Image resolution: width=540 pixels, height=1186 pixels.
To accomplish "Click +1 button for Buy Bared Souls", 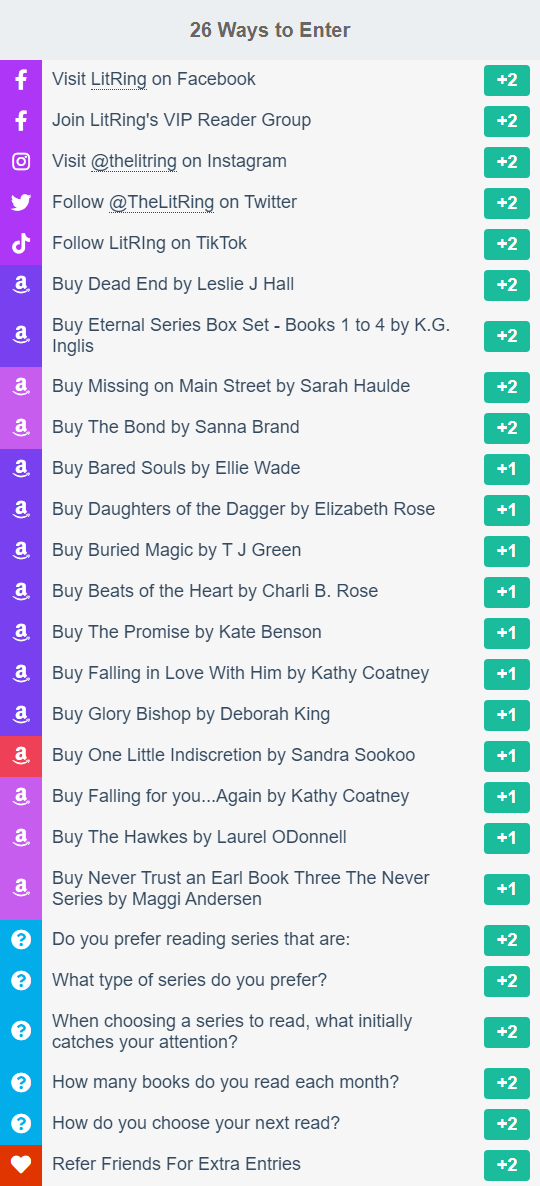I will point(507,469).
